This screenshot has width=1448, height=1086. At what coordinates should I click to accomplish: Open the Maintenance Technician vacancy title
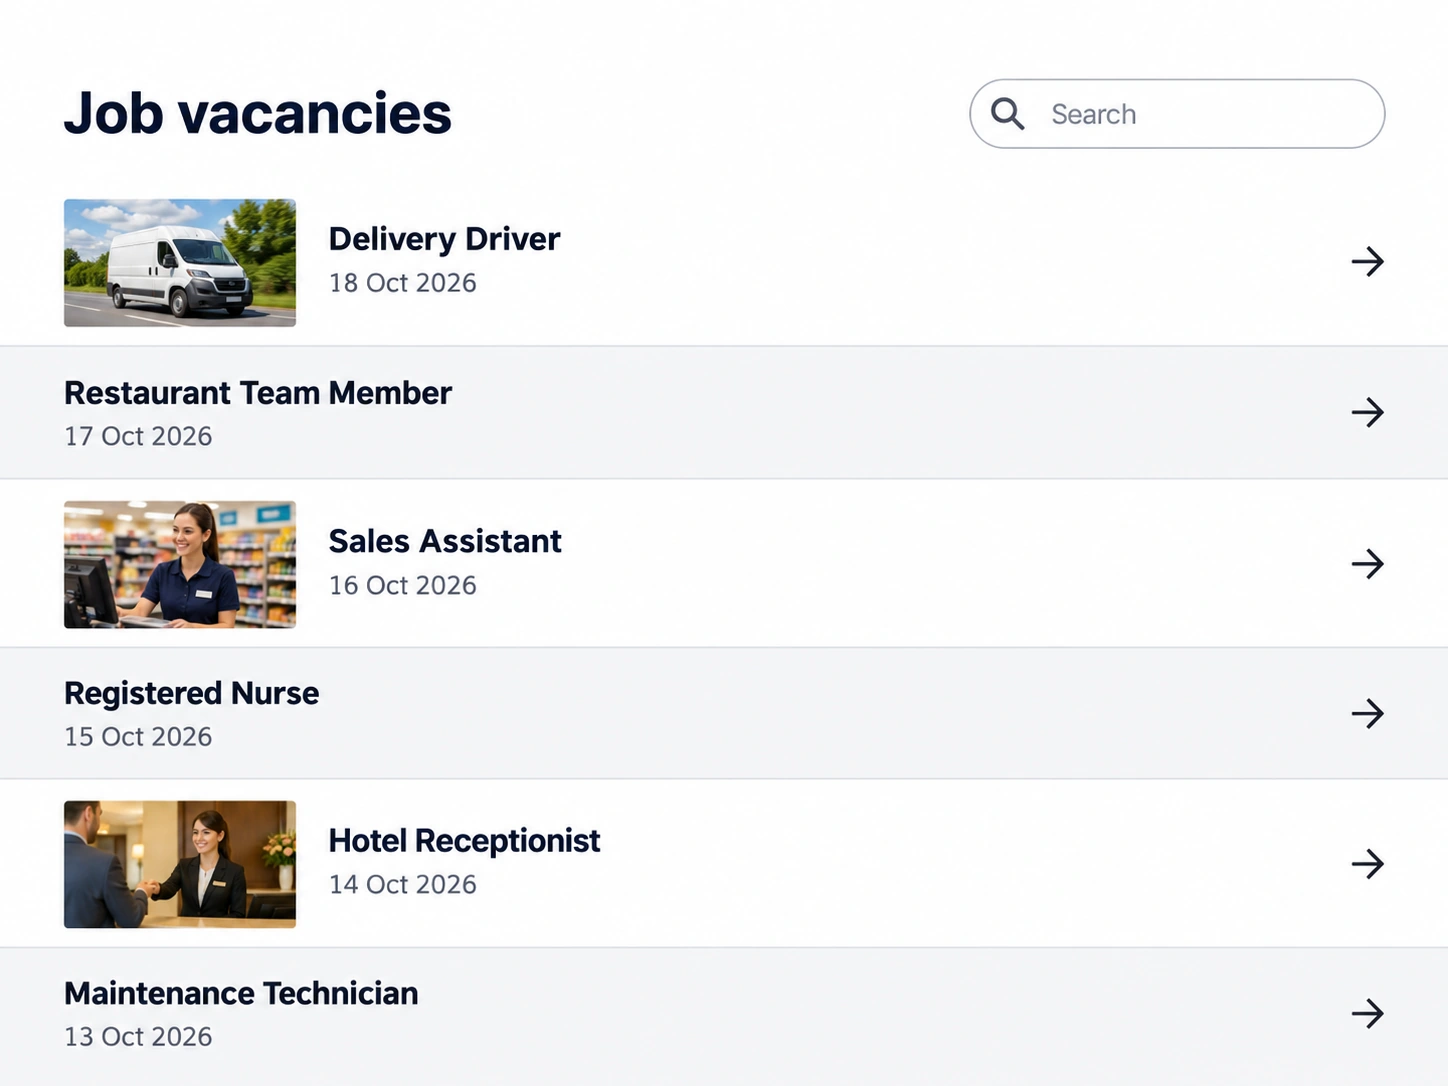point(241,993)
